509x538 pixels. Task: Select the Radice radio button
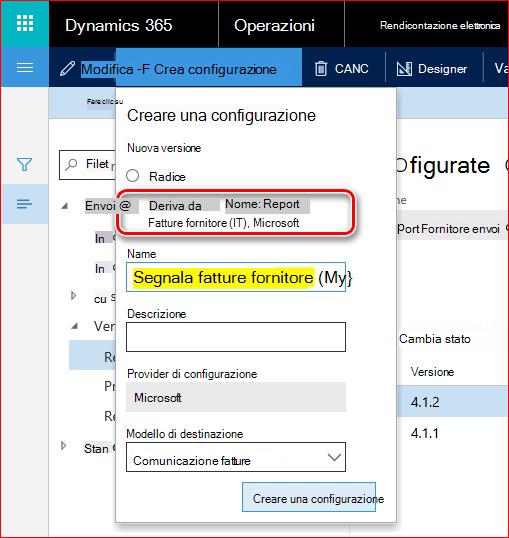[x=132, y=176]
